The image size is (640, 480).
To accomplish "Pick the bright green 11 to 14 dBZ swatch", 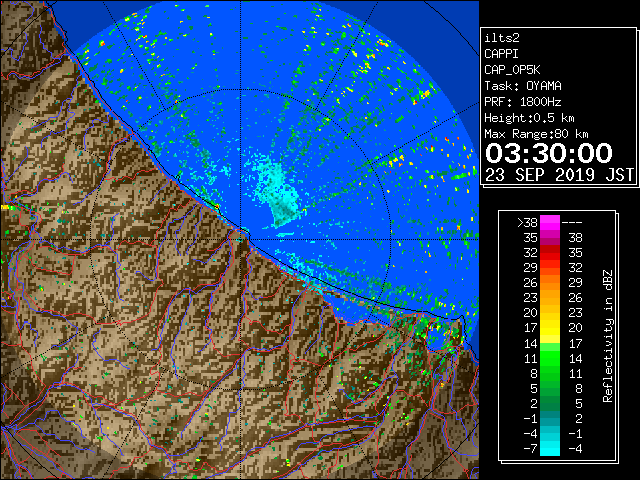I will 550,358.
